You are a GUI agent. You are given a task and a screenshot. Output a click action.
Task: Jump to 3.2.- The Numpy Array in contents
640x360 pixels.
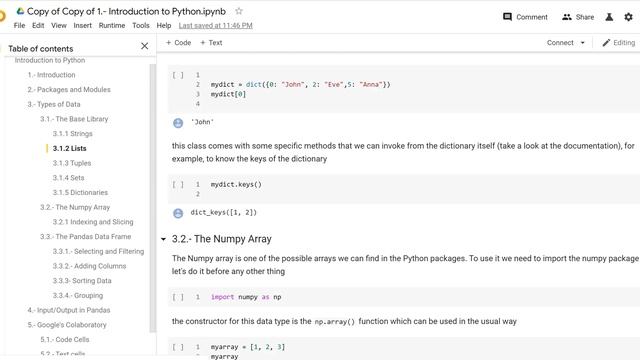point(75,207)
